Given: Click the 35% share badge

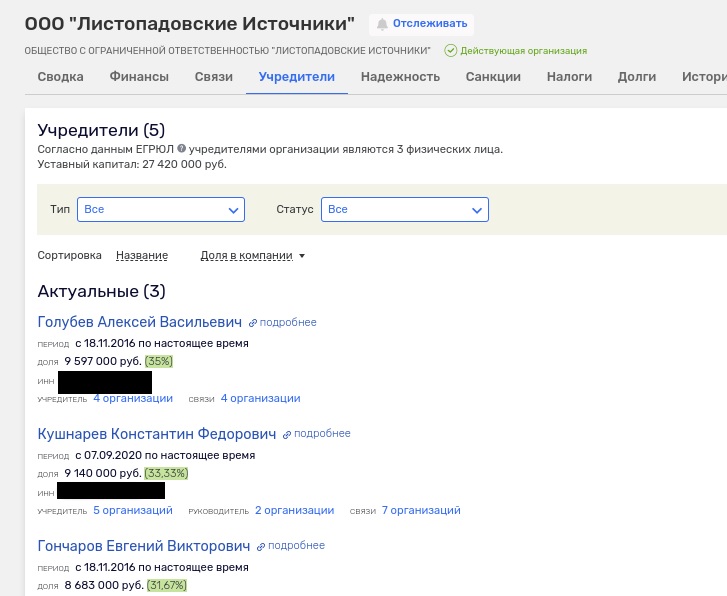Looking at the screenshot, I should pyautogui.click(x=159, y=361).
